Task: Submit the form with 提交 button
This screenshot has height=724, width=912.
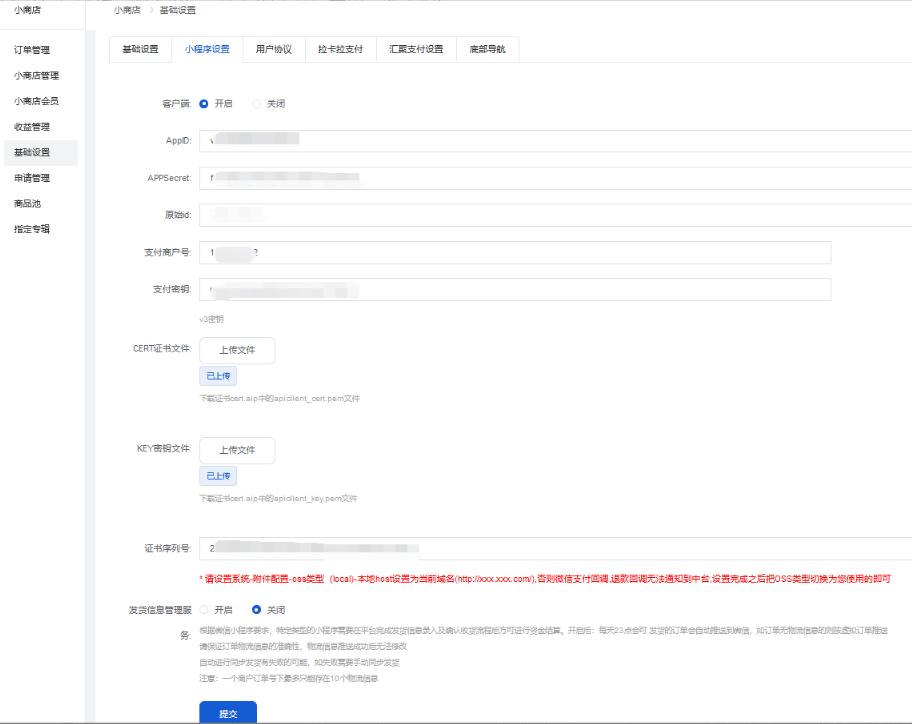Action: 228,713
